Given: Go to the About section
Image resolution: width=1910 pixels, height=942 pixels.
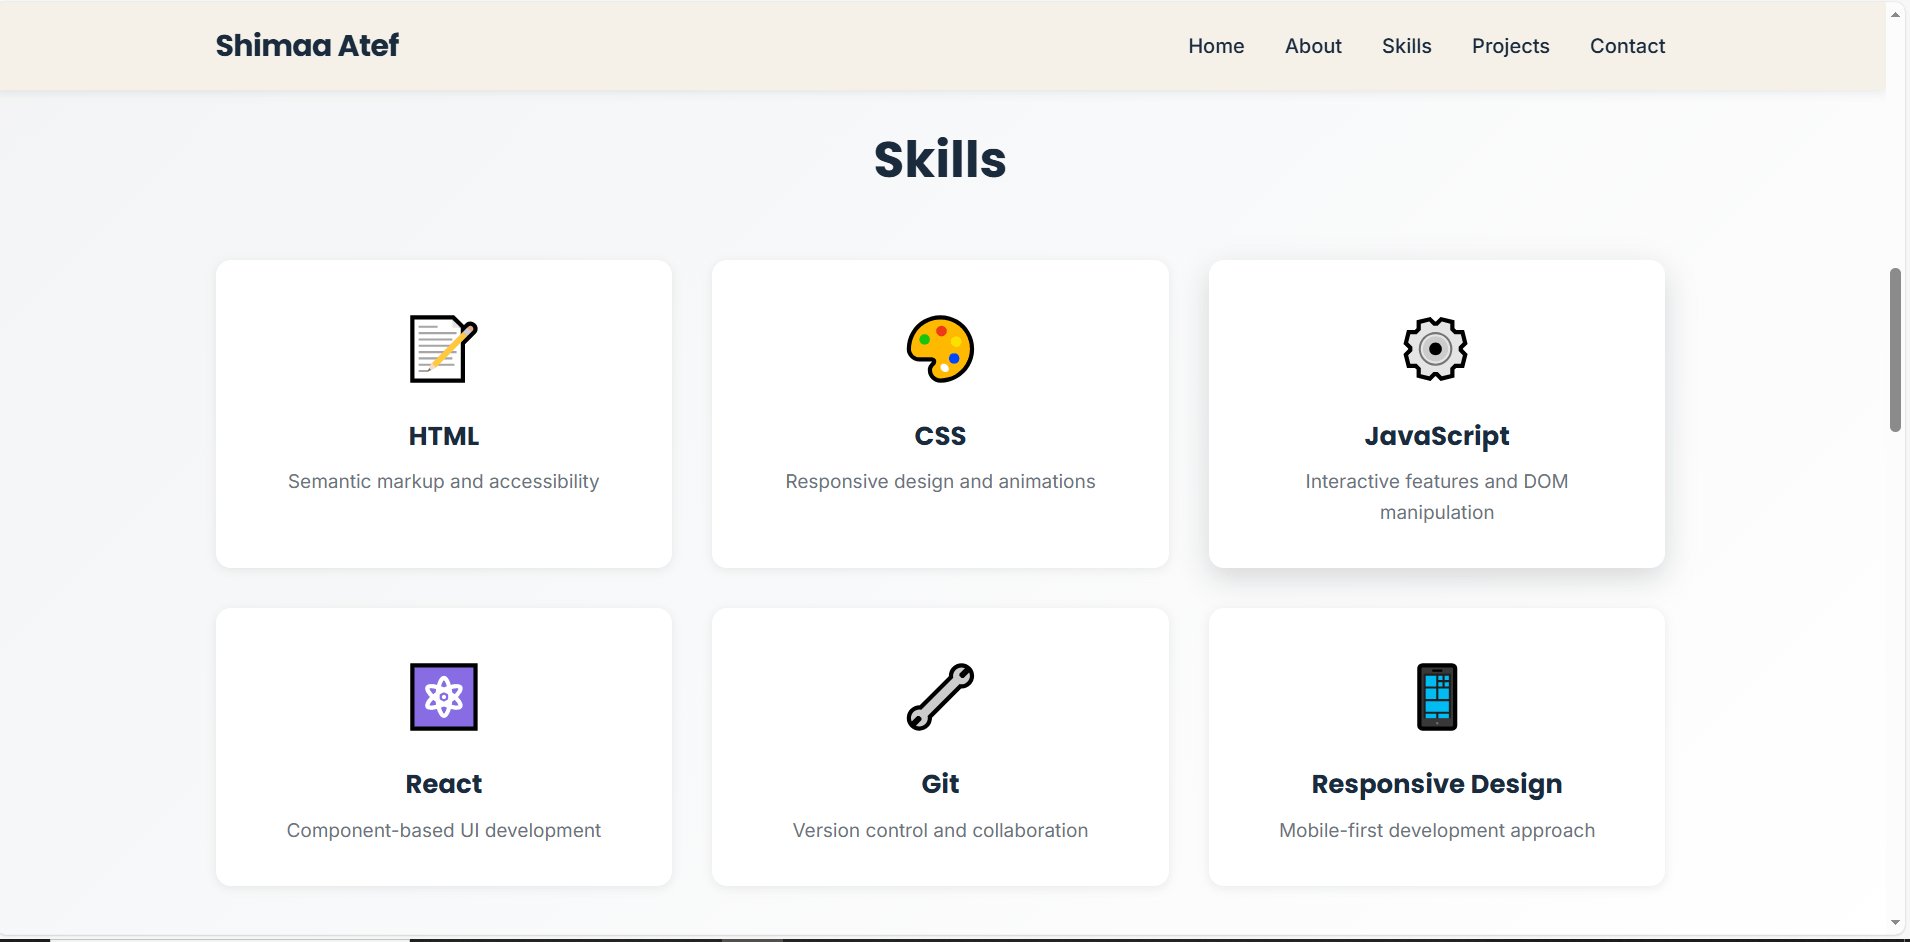Looking at the screenshot, I should click(1312, 46).
